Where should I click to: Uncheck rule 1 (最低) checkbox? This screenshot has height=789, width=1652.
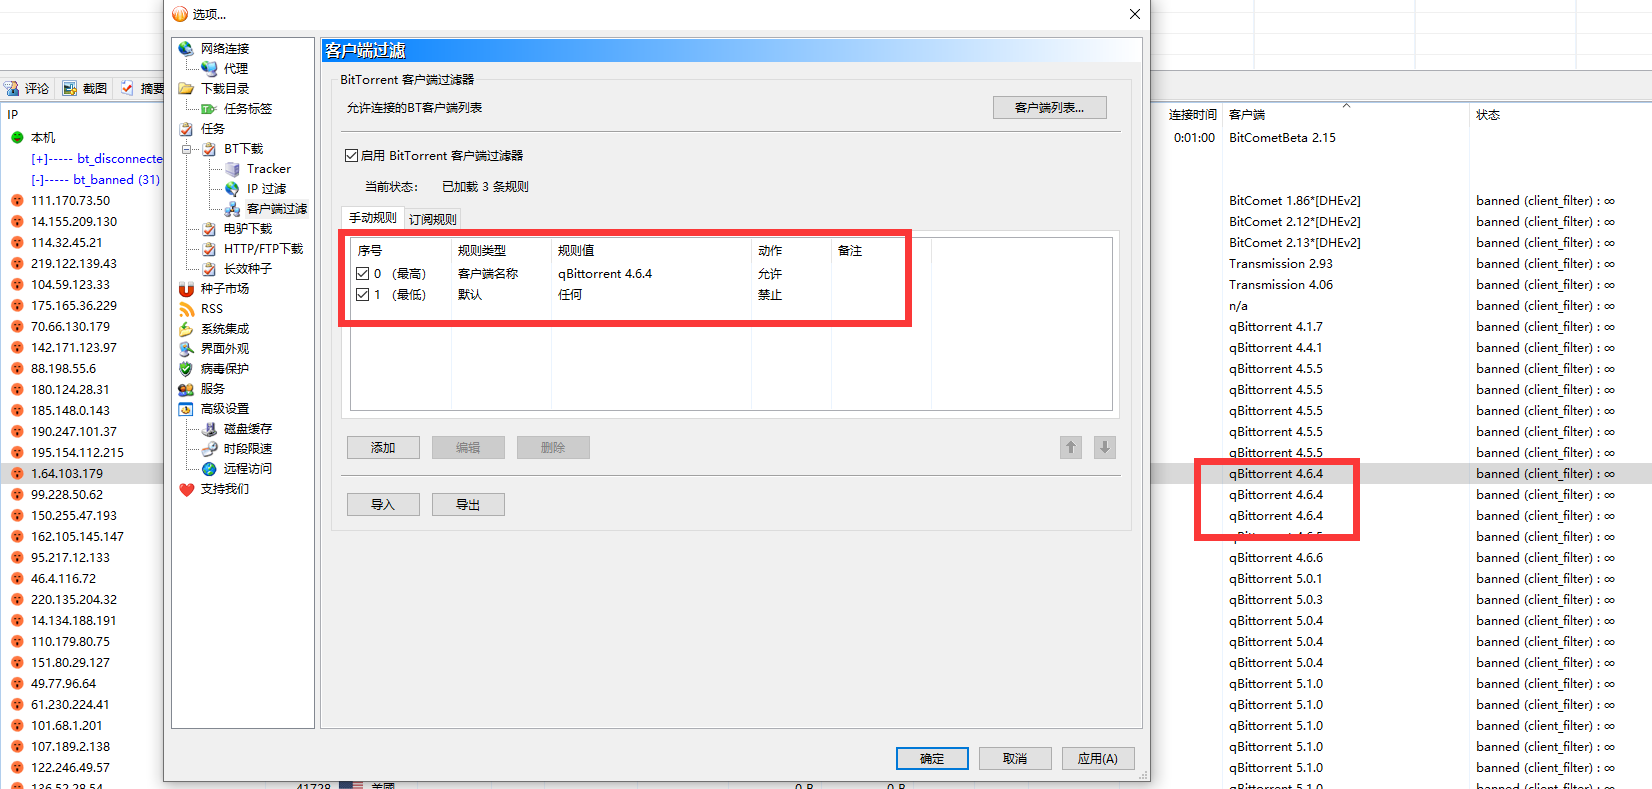pos(362,294)
